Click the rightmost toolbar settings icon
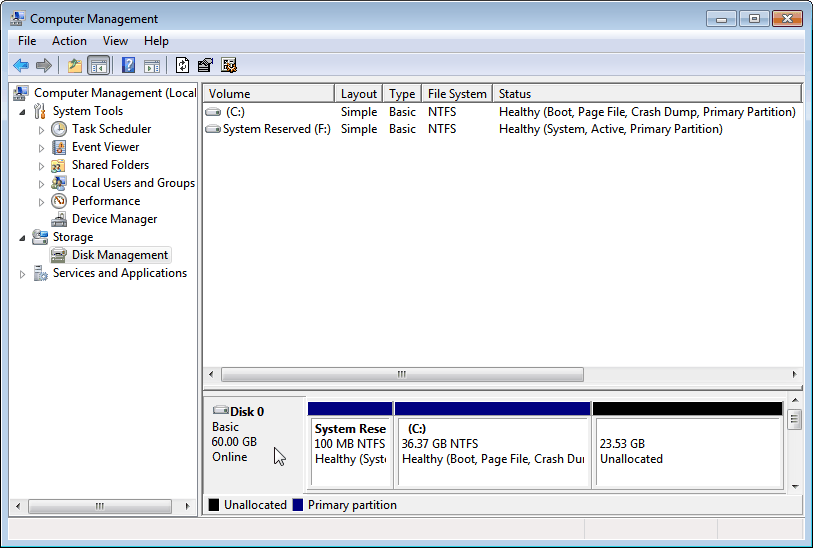813x548 pixels. (229, 65)
